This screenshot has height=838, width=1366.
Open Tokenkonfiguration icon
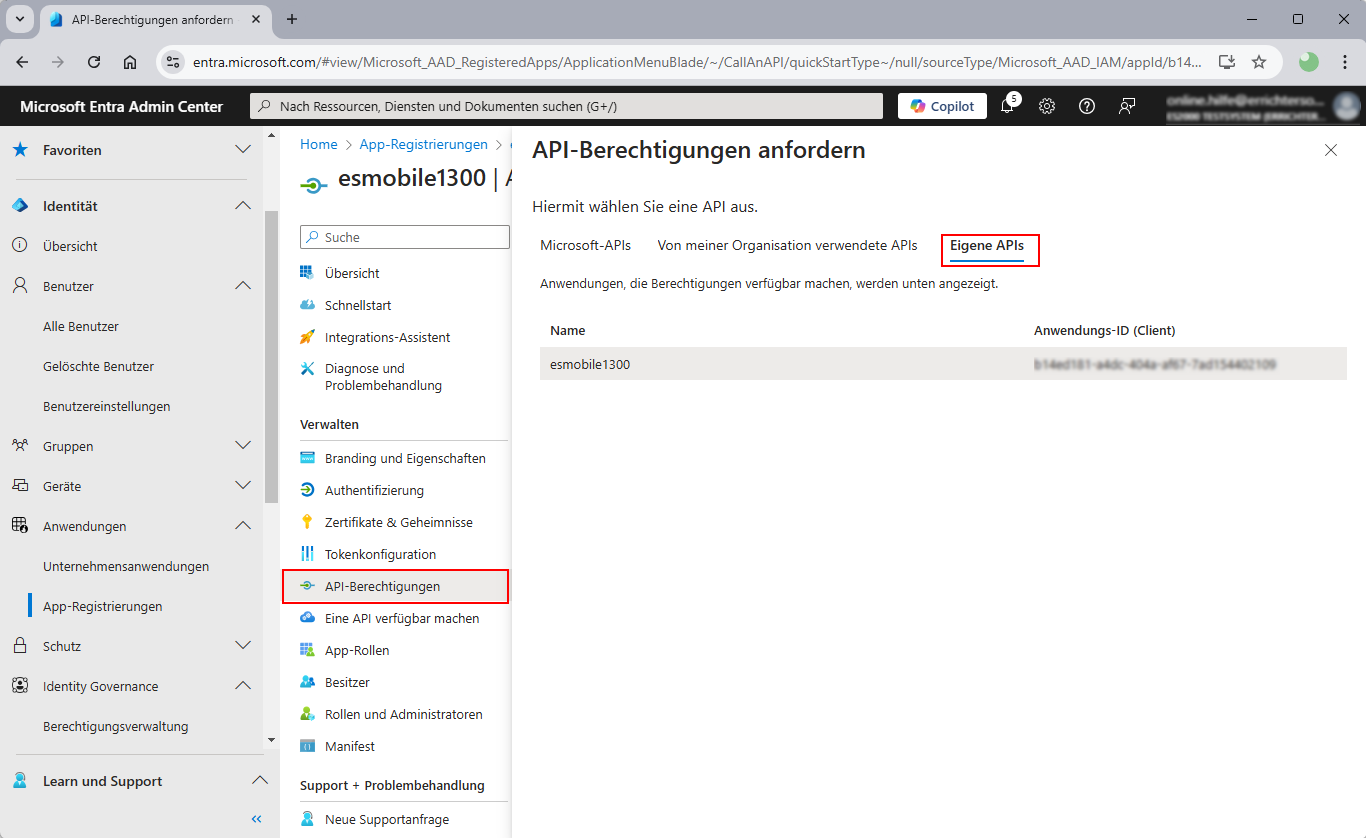click(307, 554)
